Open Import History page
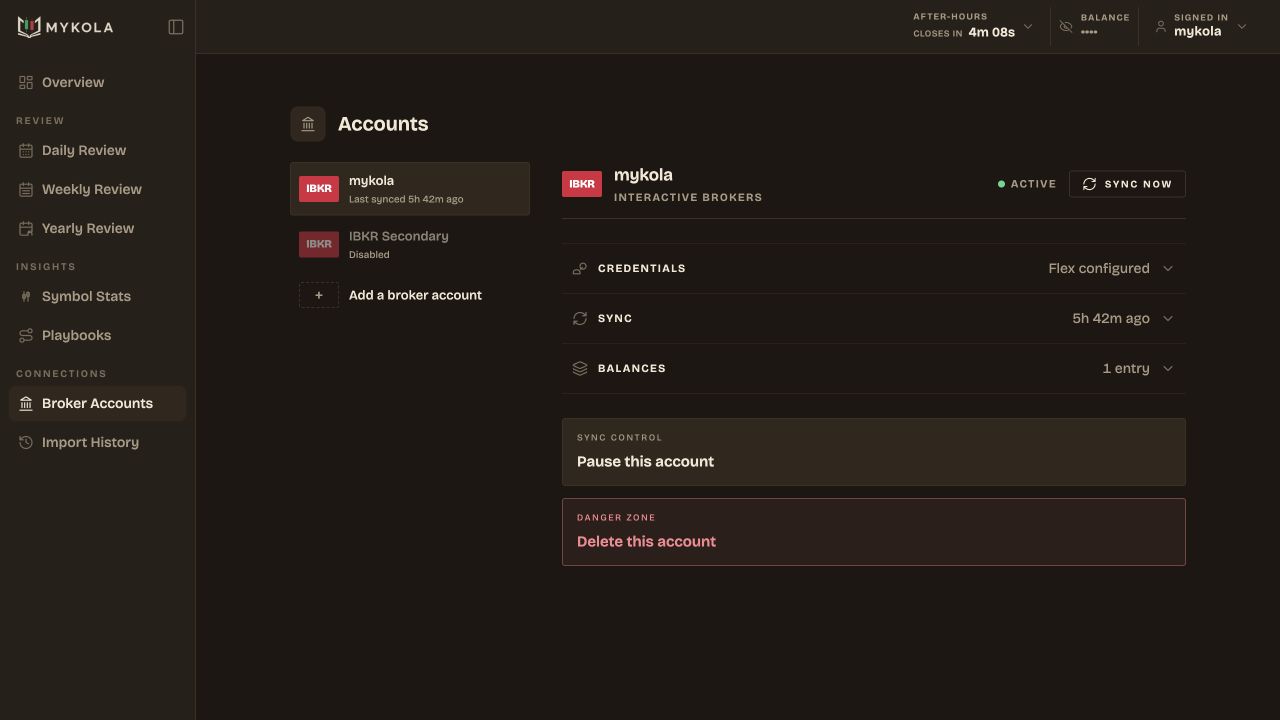Image resolution: width=1280 pixels, height=720 pixels. click(97, 442)
